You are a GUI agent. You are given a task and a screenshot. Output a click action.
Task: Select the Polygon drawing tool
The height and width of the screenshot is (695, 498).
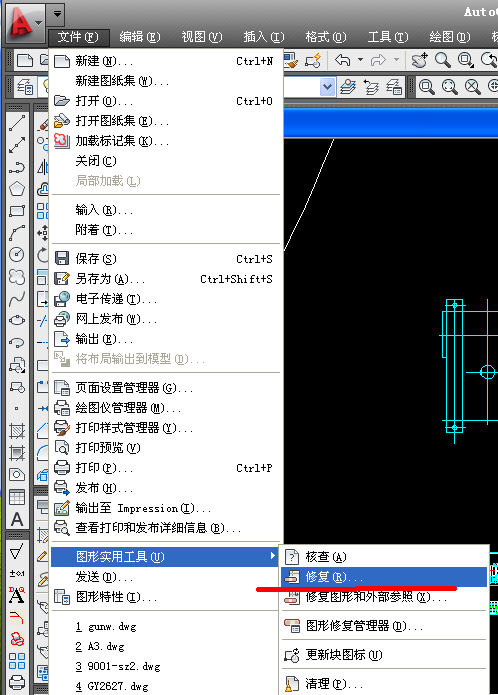[x=17, y=189]
